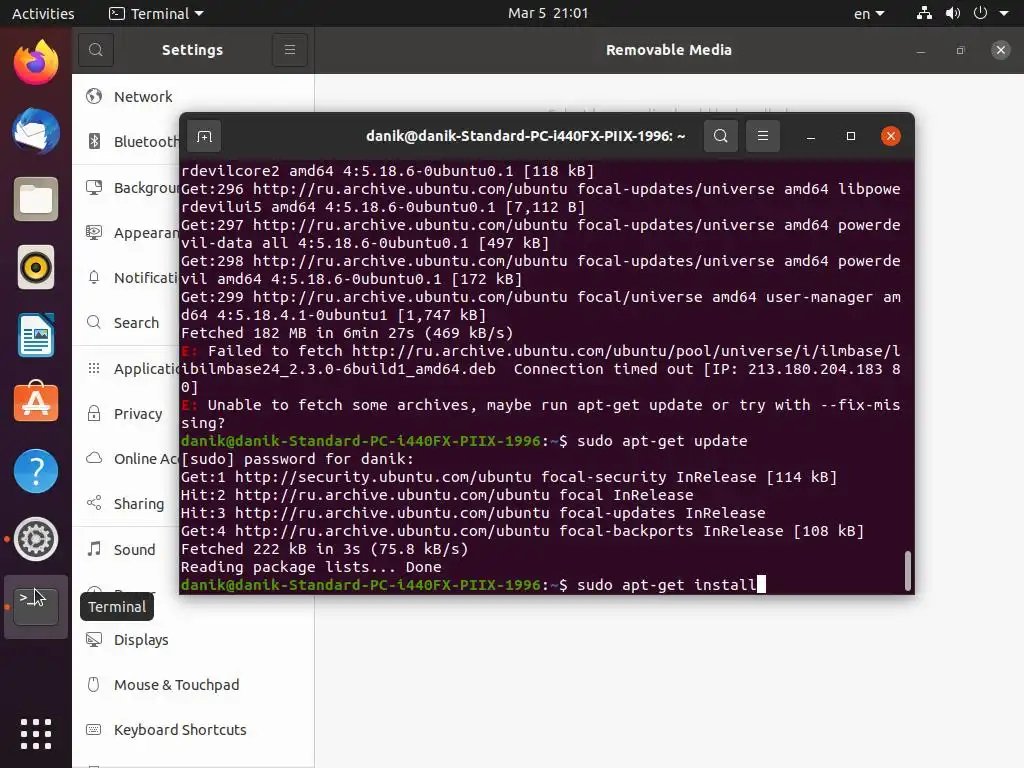Close the Terminal window
Viewport: 1024px width, 768px height.
coord(891,136)
